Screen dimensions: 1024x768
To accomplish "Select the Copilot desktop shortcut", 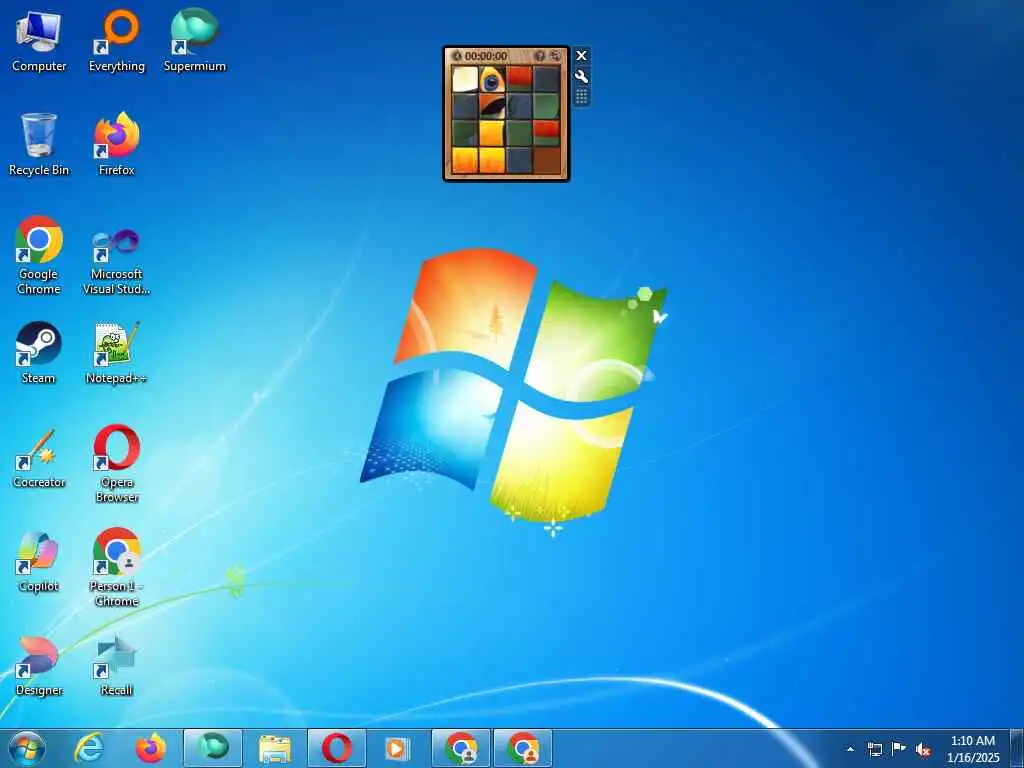I will coord(39,562).
